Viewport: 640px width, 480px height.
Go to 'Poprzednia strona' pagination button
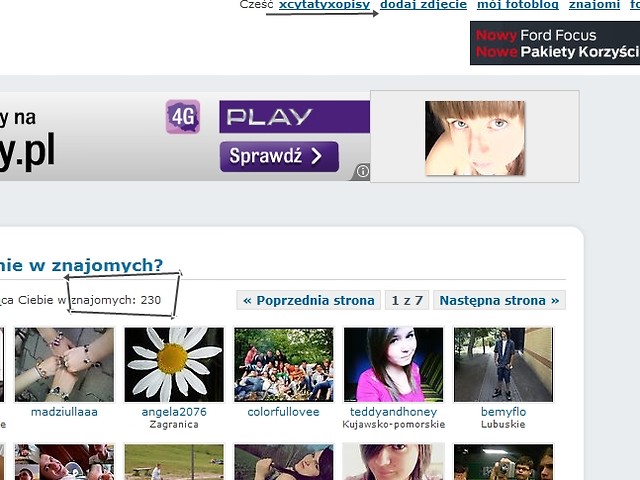[x=309, y=300]
